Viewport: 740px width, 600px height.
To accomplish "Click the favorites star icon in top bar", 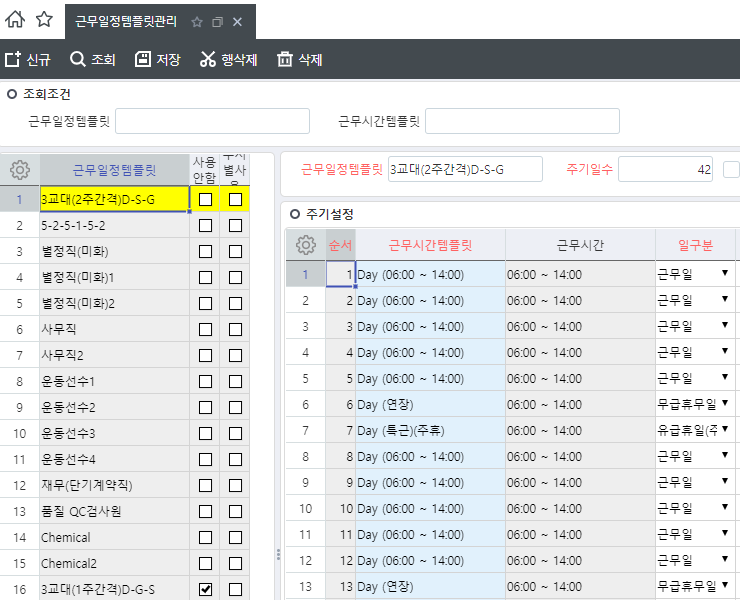I will [44, 20].
